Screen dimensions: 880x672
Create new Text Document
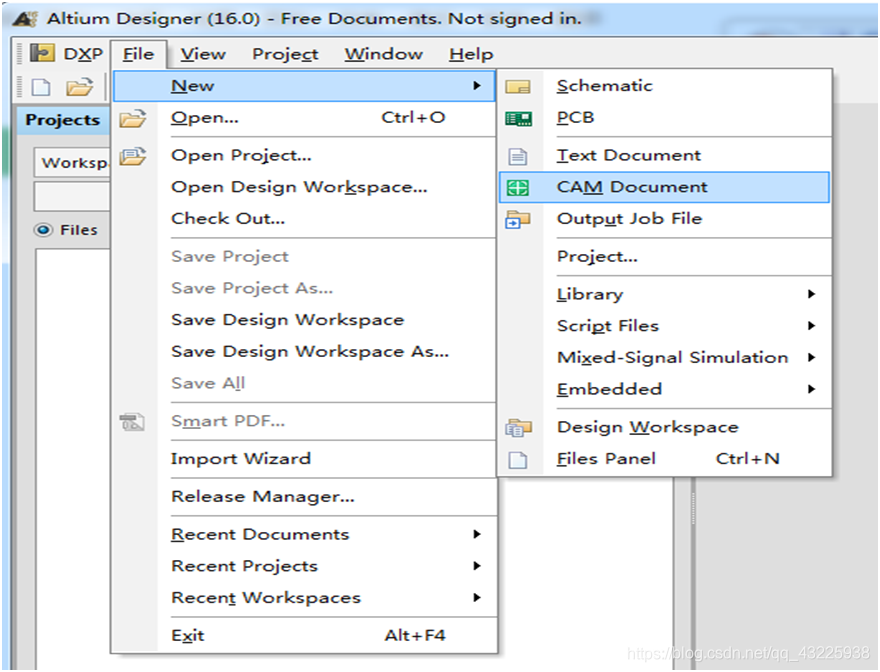(x=664, y=156)
